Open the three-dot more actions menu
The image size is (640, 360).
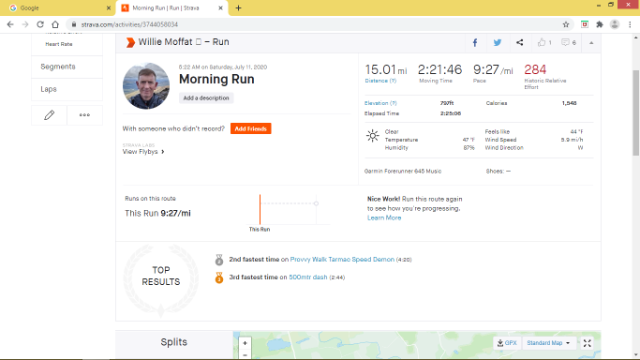[84, 115]
